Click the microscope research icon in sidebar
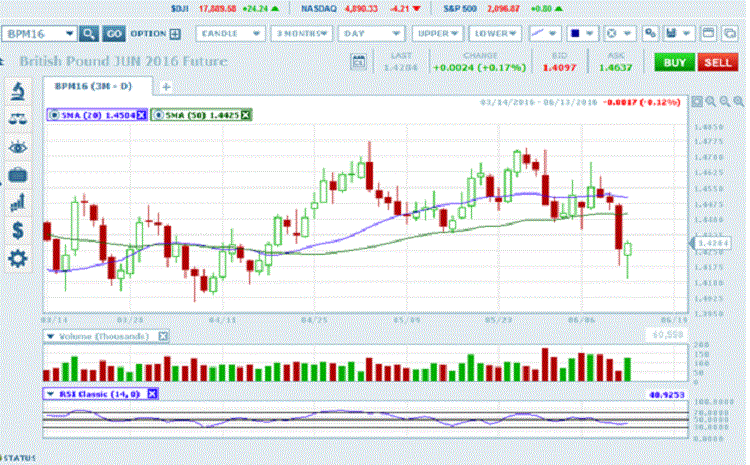This screenshot has height=465, width=750. pyautogui.click(x=18, y=92)
